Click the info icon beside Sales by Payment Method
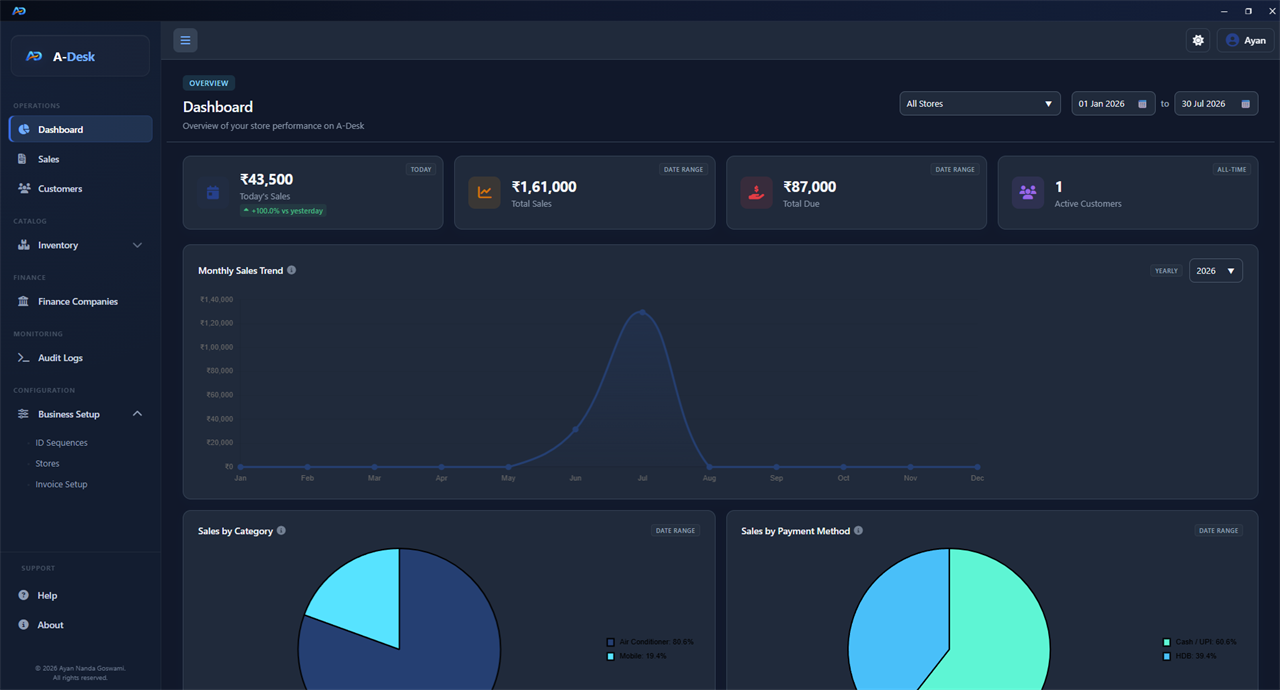The image size is (1280, 690). tap(858, 530)
